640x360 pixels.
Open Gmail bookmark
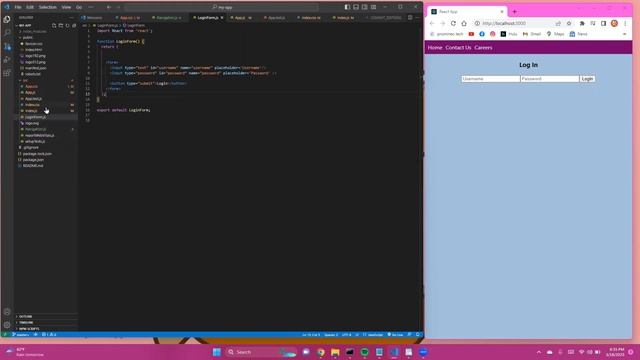pyautogui.click(x=532, y=34)
